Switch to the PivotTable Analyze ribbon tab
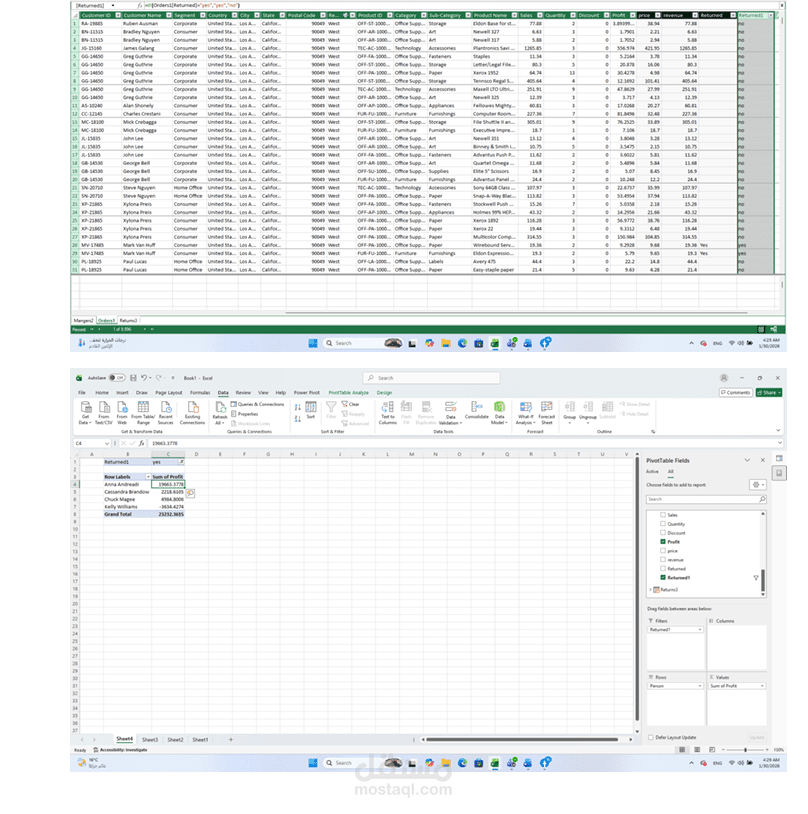The height and width of the screenshot is (814, 808). [348, 393]
